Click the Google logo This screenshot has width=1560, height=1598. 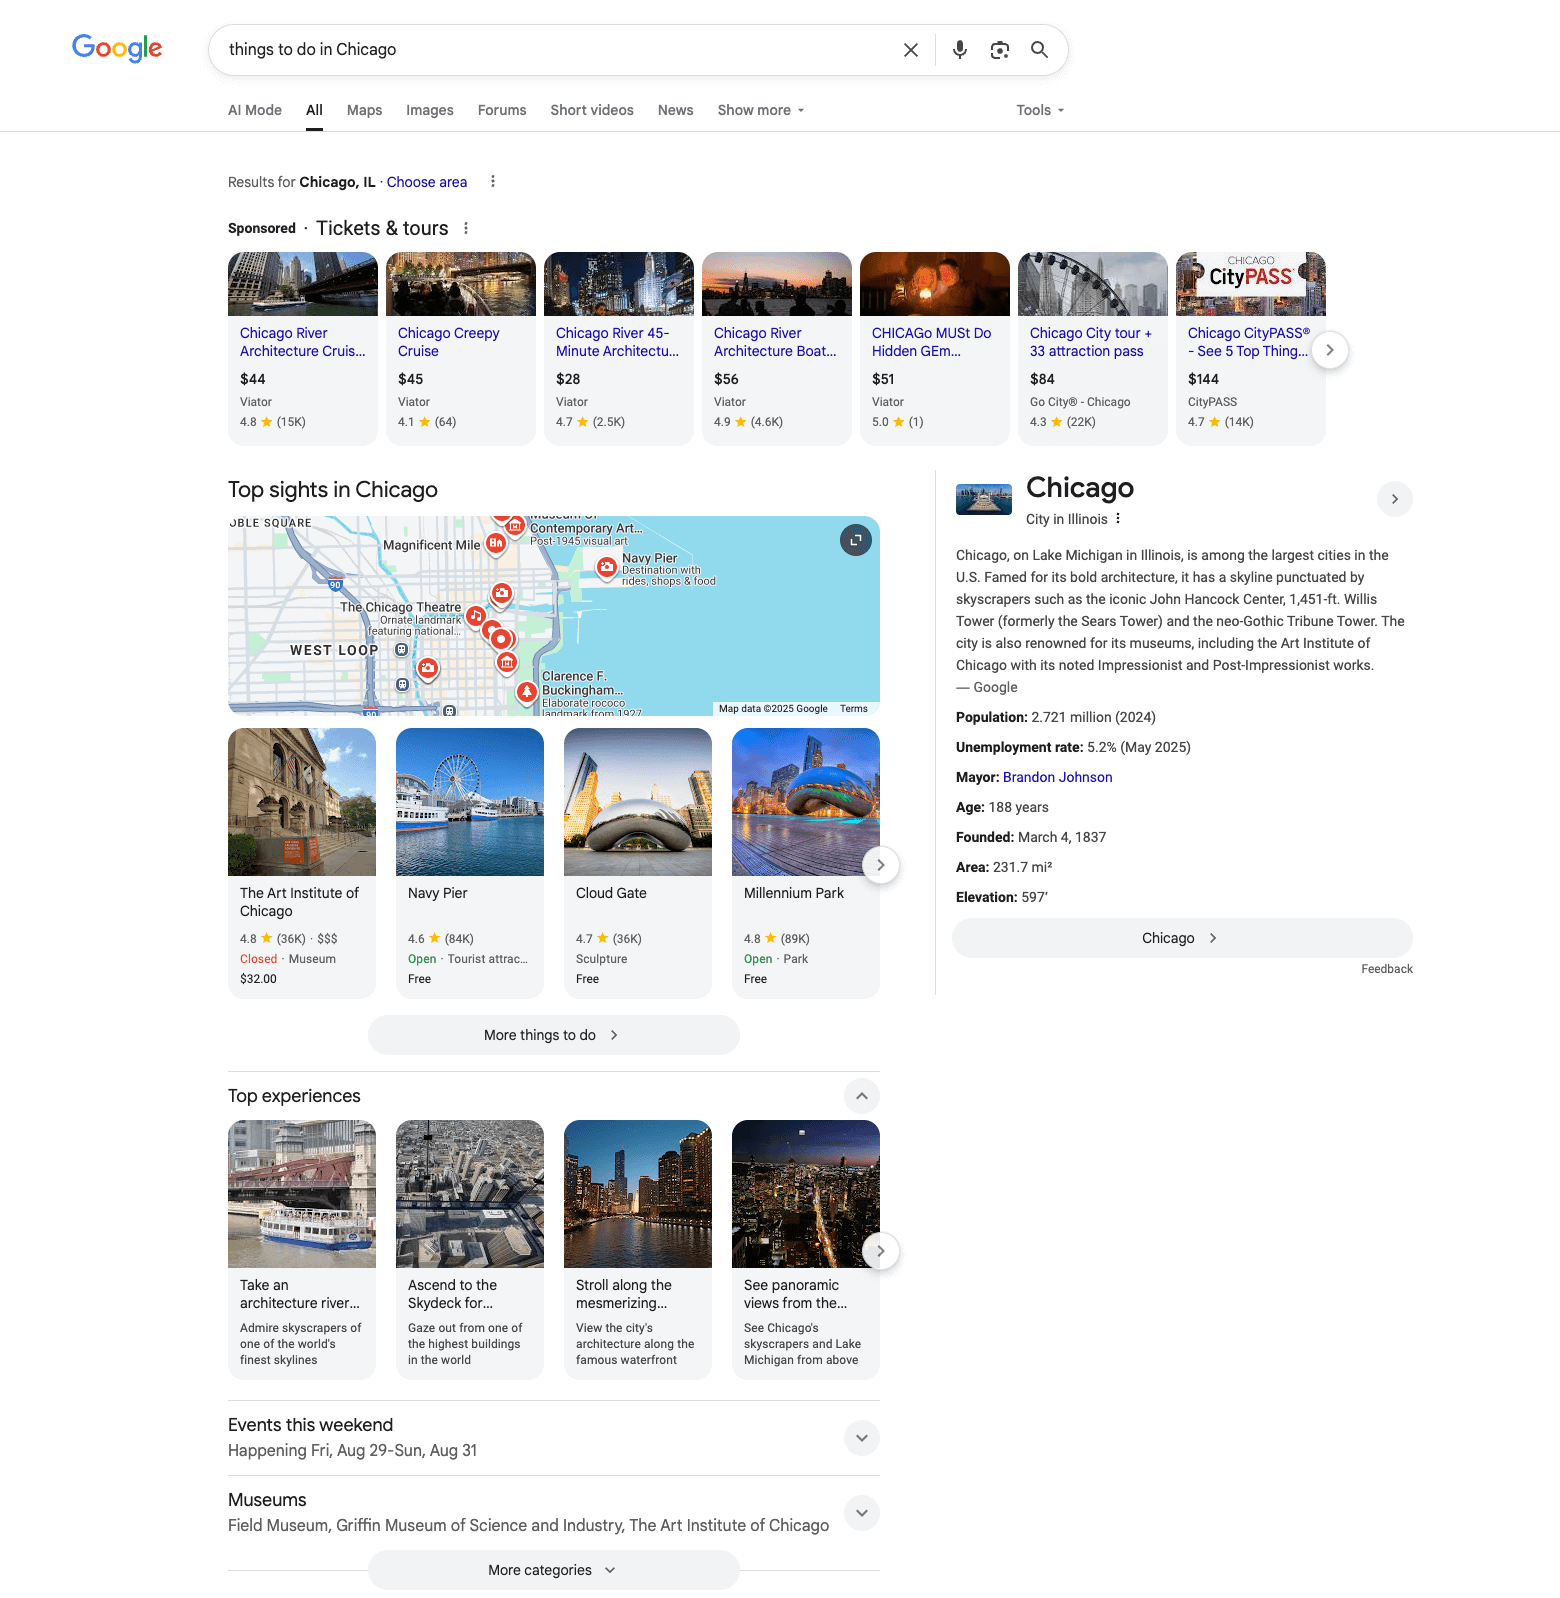[117, 48]
